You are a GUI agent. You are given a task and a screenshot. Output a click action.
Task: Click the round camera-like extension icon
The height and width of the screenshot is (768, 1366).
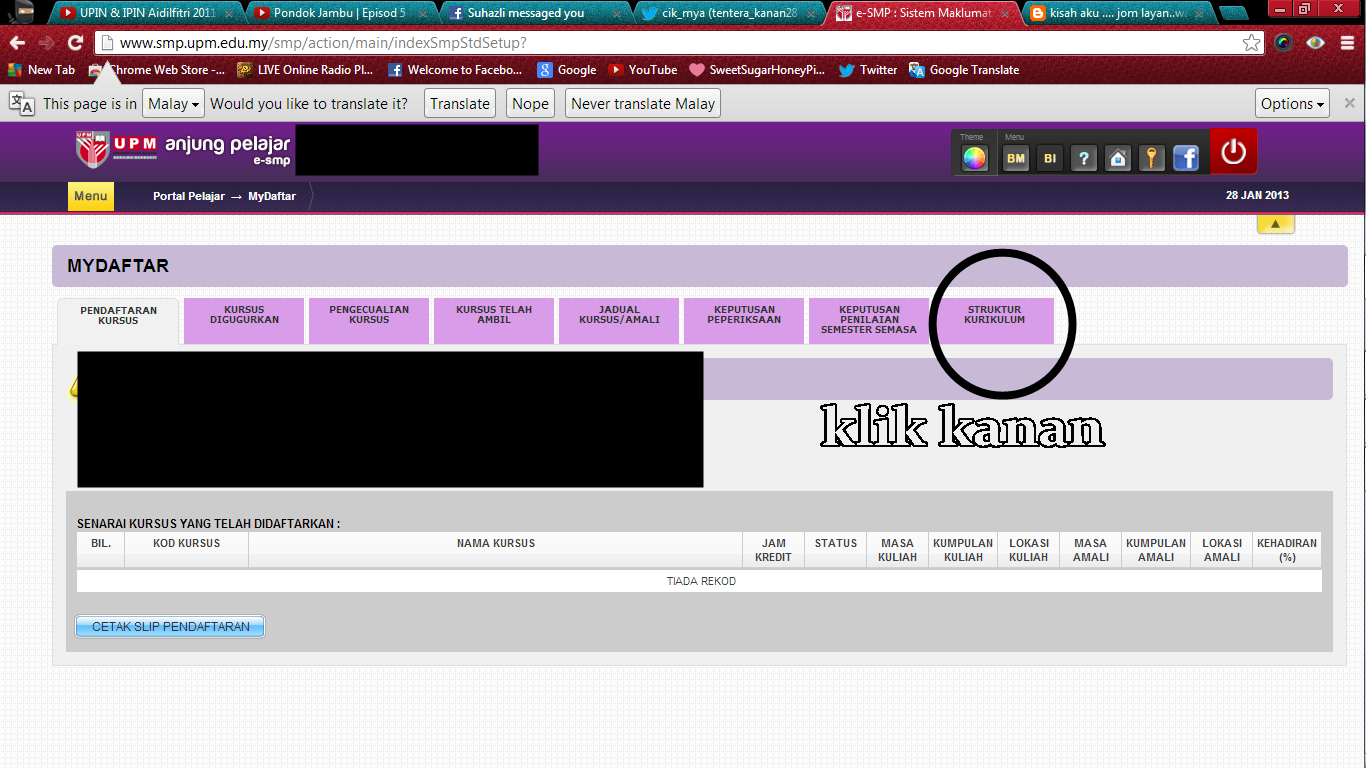click(x=1284, y=43)
